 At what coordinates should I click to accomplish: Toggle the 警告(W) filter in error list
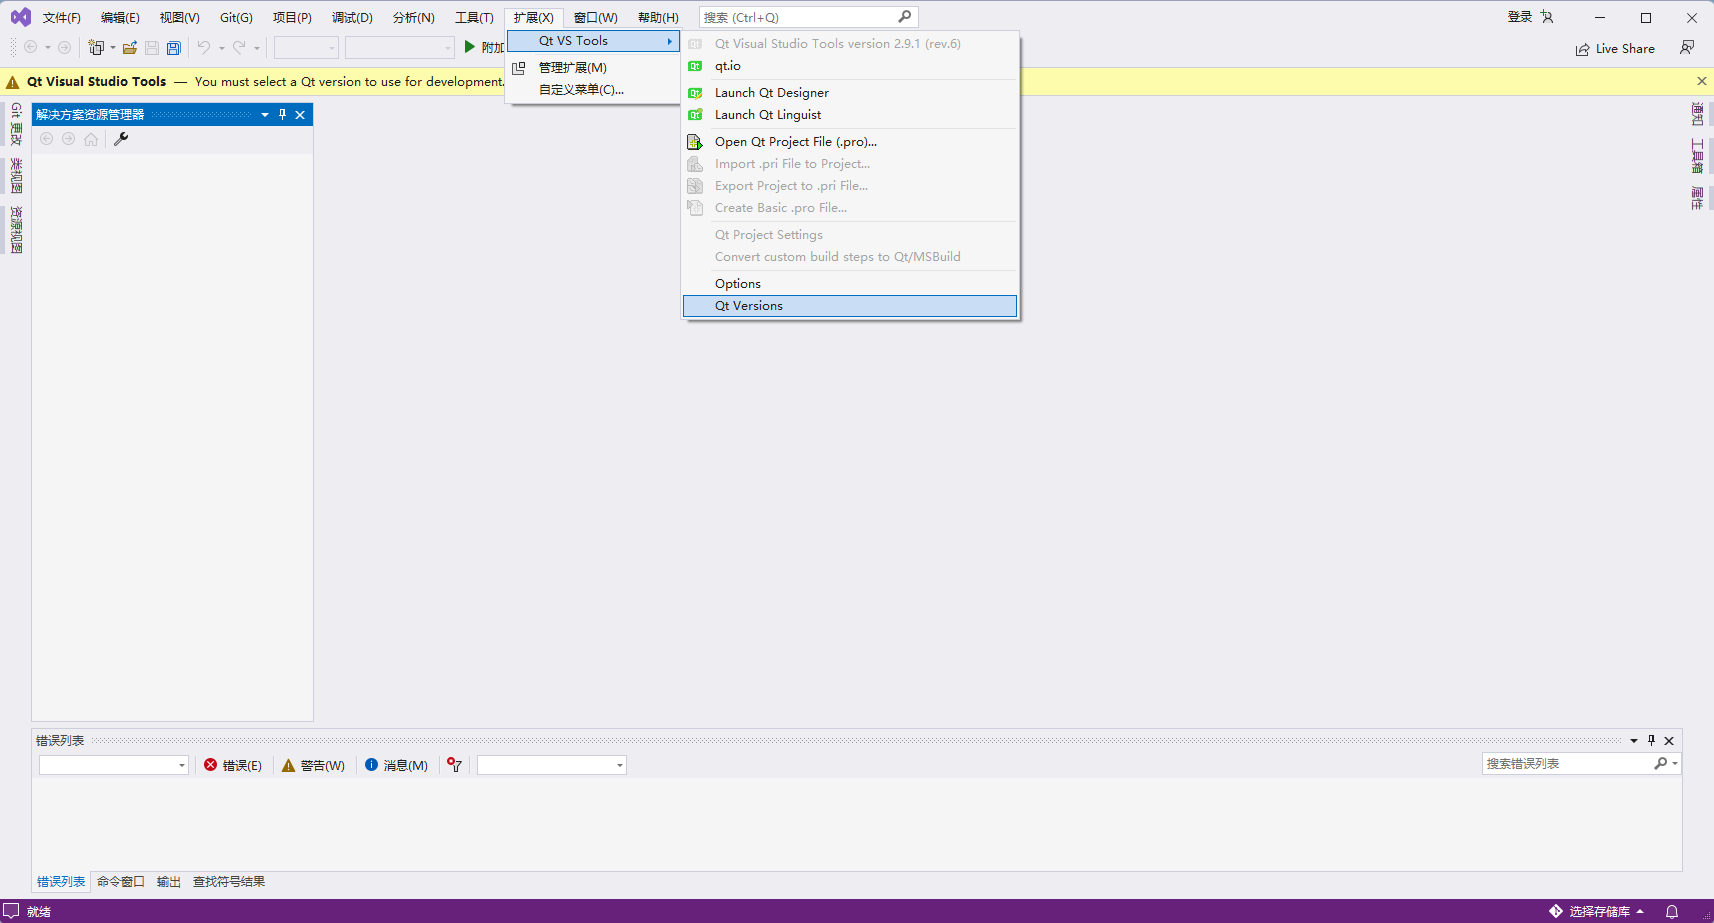click(x=313, y=765)
